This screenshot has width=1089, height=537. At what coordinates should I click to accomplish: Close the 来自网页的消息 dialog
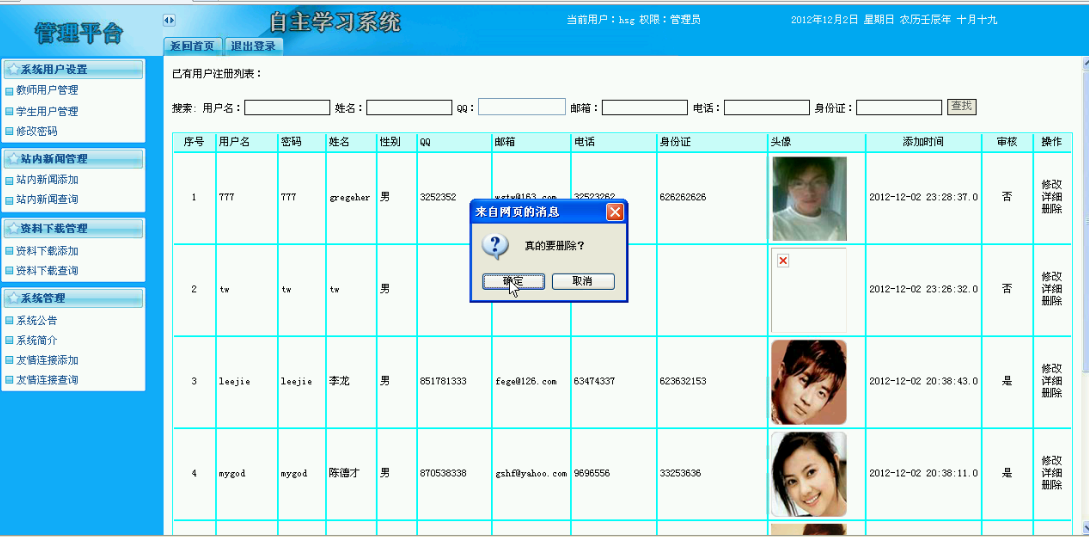(615, 212)
